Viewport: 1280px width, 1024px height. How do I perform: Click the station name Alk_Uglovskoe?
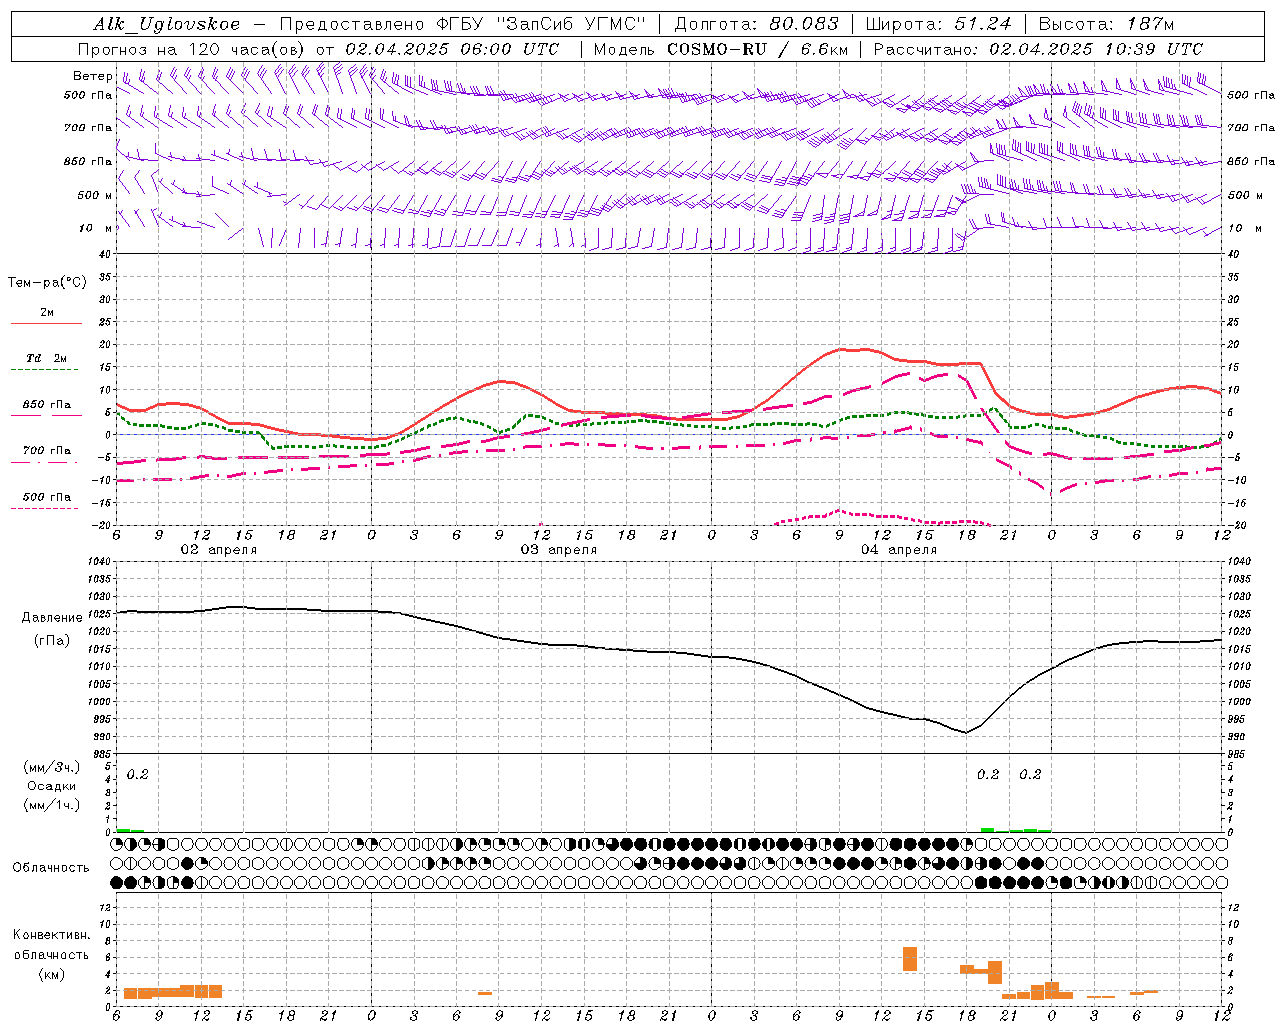pos(167,25)
